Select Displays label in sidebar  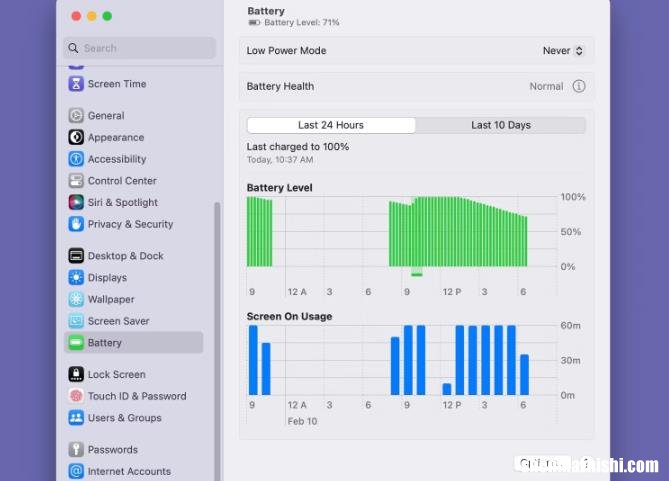(107, 277)
